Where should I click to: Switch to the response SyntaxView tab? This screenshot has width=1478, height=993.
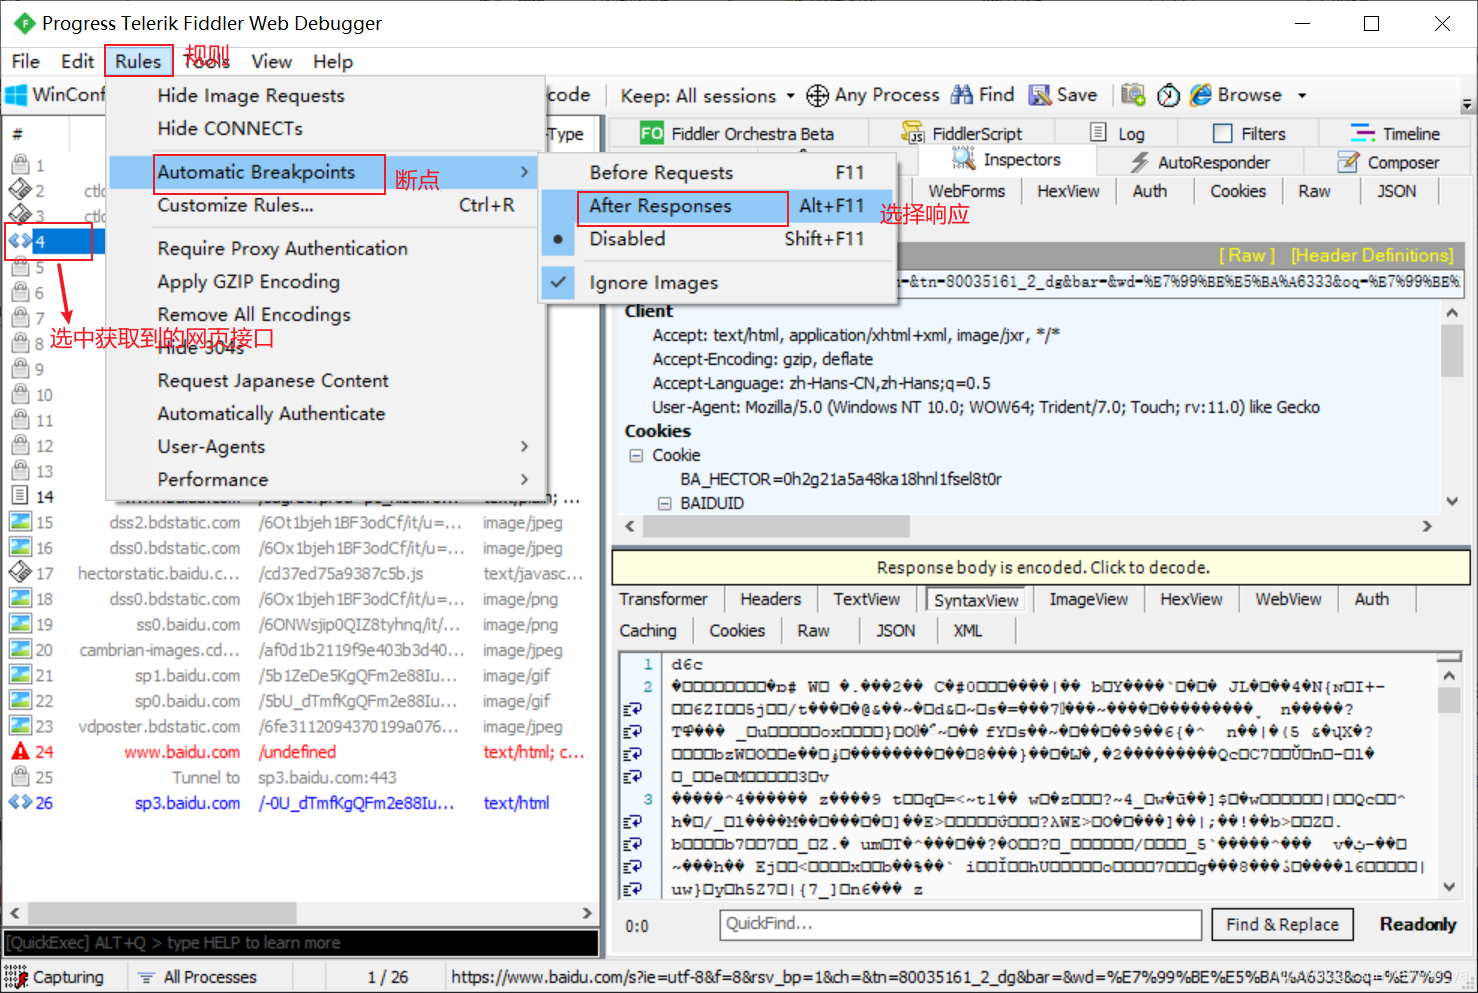click(x=976, y=600)
